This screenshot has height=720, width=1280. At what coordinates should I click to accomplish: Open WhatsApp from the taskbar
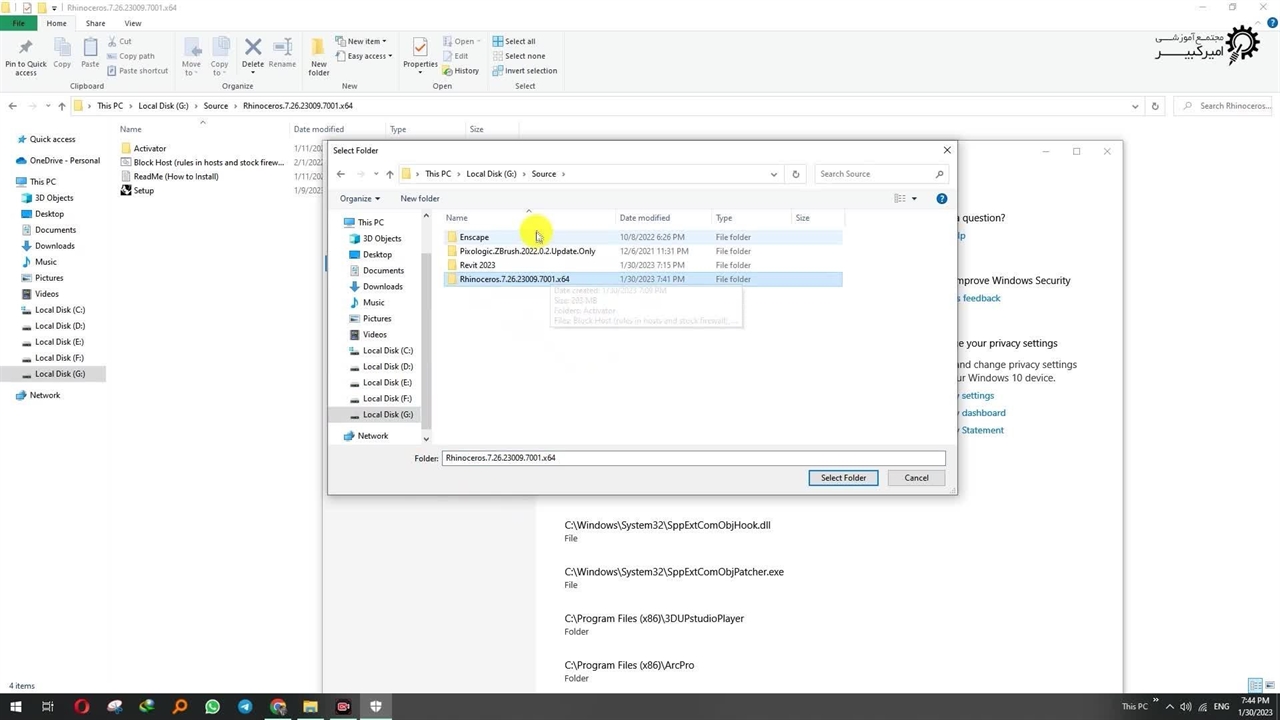212,707
